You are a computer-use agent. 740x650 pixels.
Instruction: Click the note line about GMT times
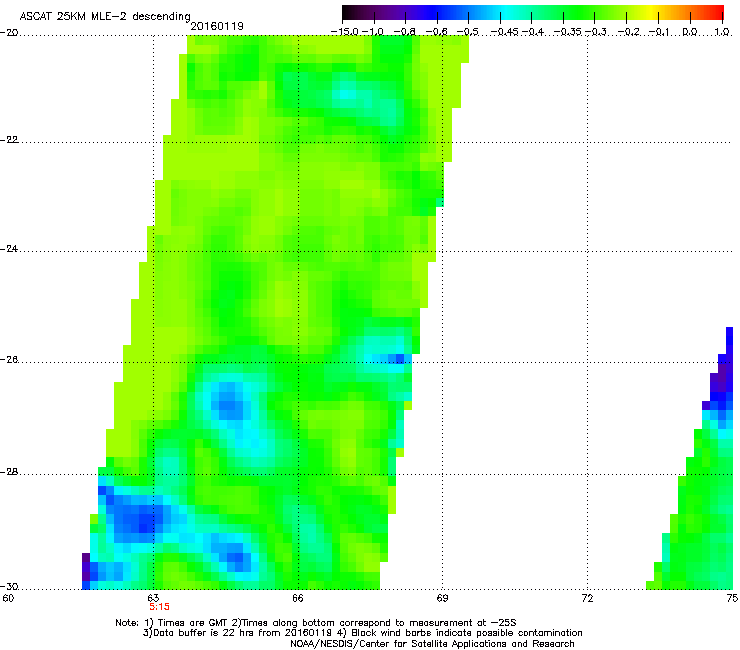click(x=316, y=623)
